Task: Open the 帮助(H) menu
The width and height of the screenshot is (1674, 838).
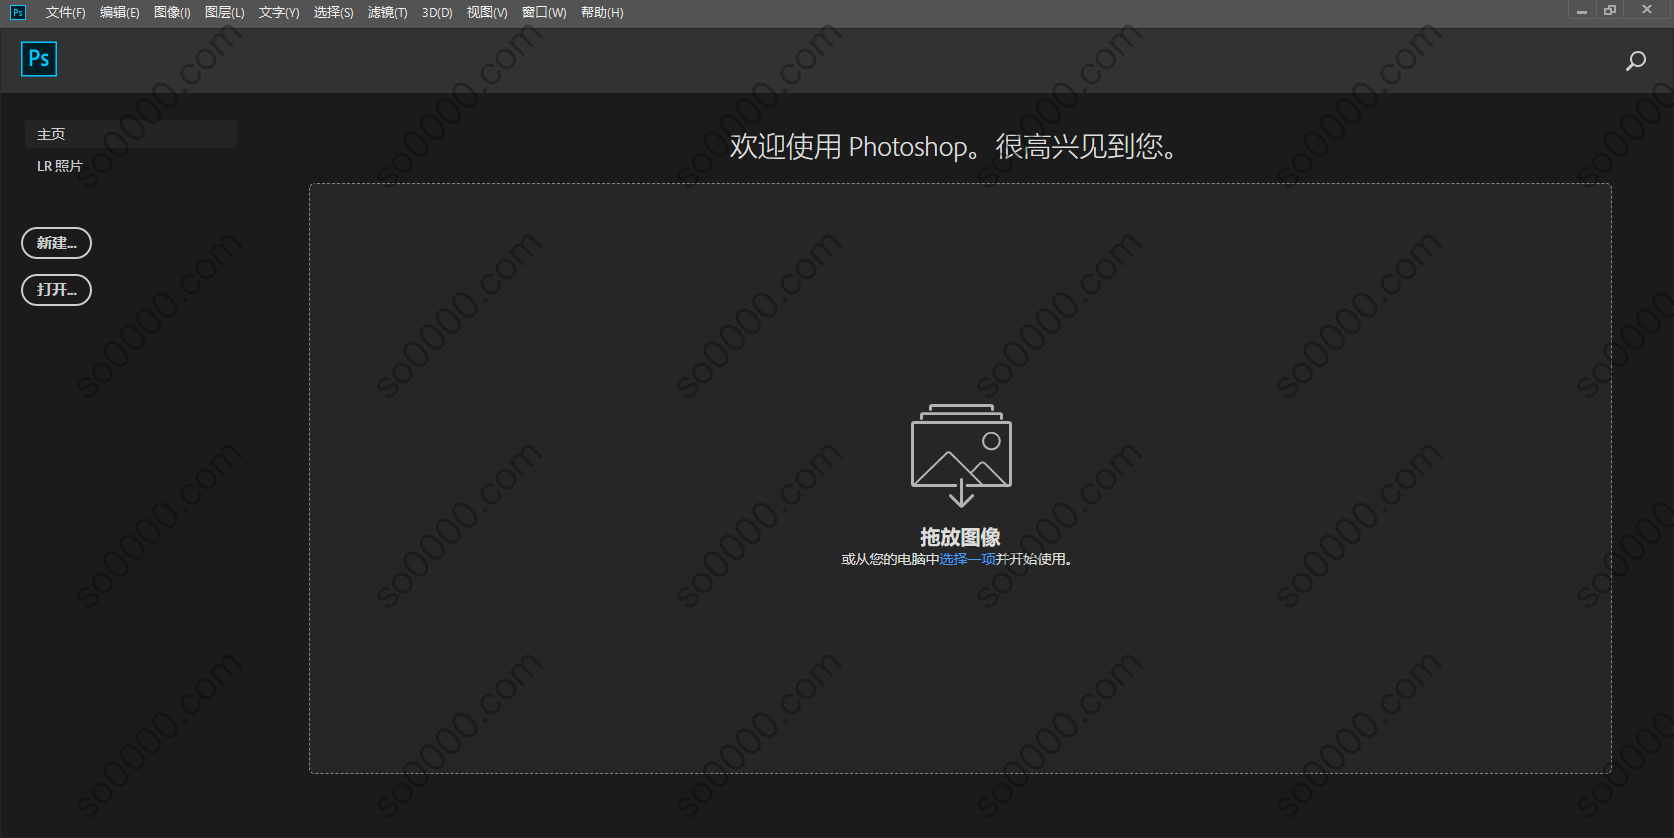Action: click(x=602, y=13)
